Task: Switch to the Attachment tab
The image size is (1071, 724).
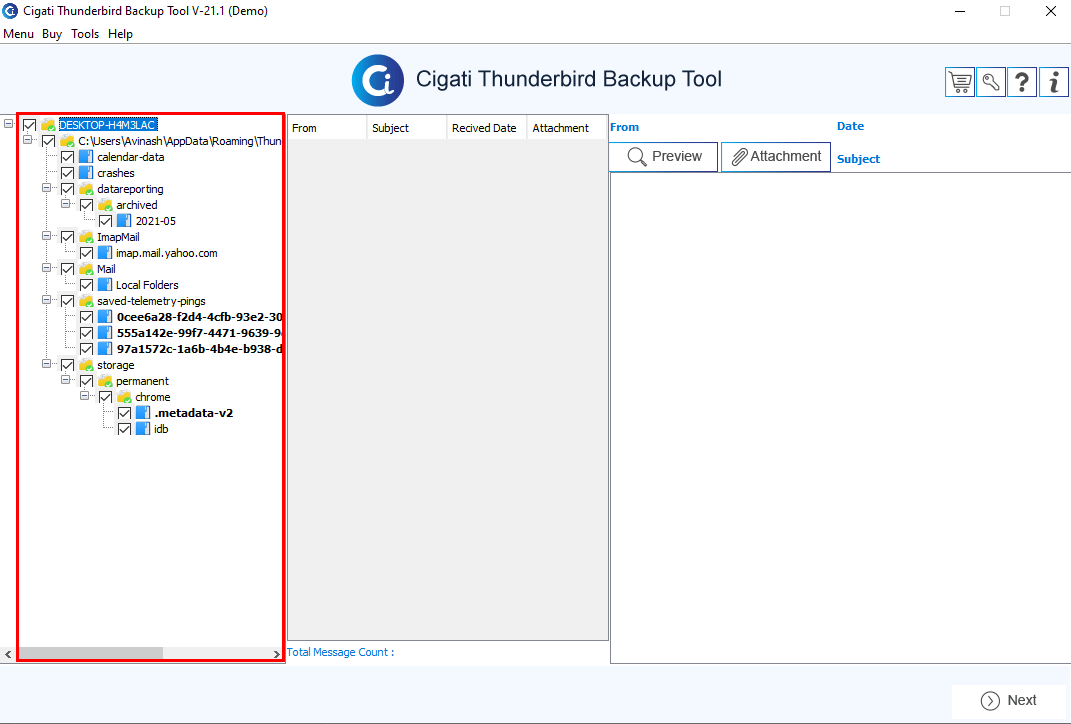Action: [776, 156]
